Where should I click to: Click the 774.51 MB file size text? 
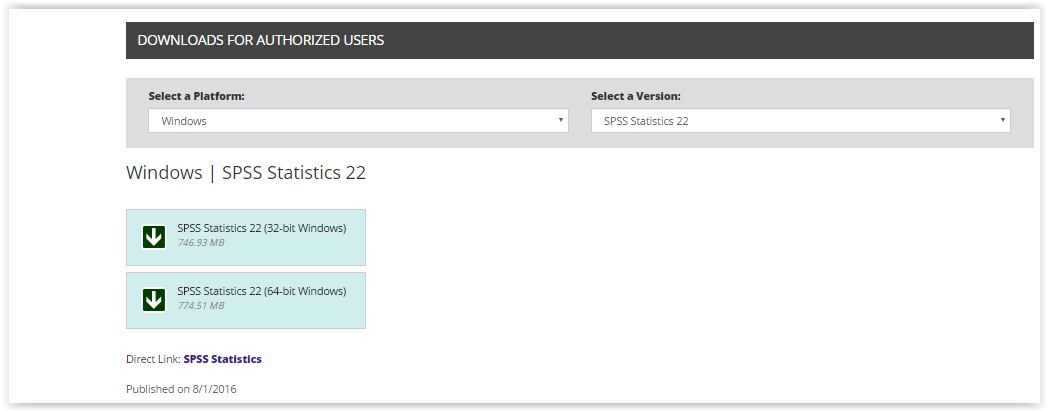201,305
